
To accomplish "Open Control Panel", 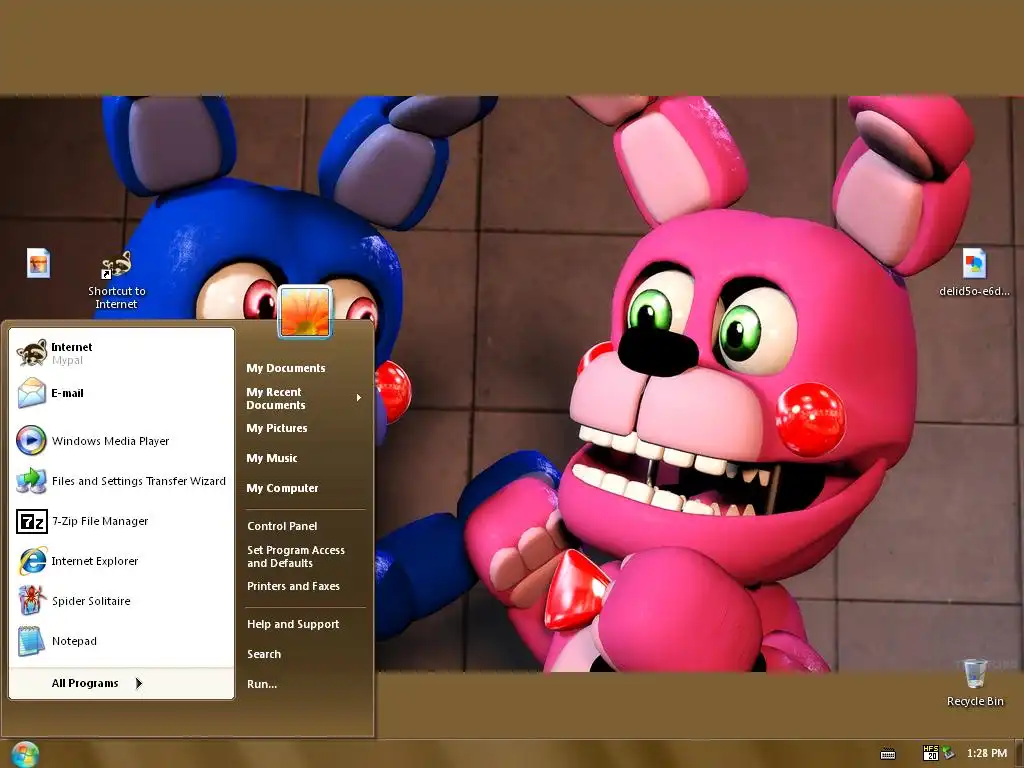I will [282, 526].
